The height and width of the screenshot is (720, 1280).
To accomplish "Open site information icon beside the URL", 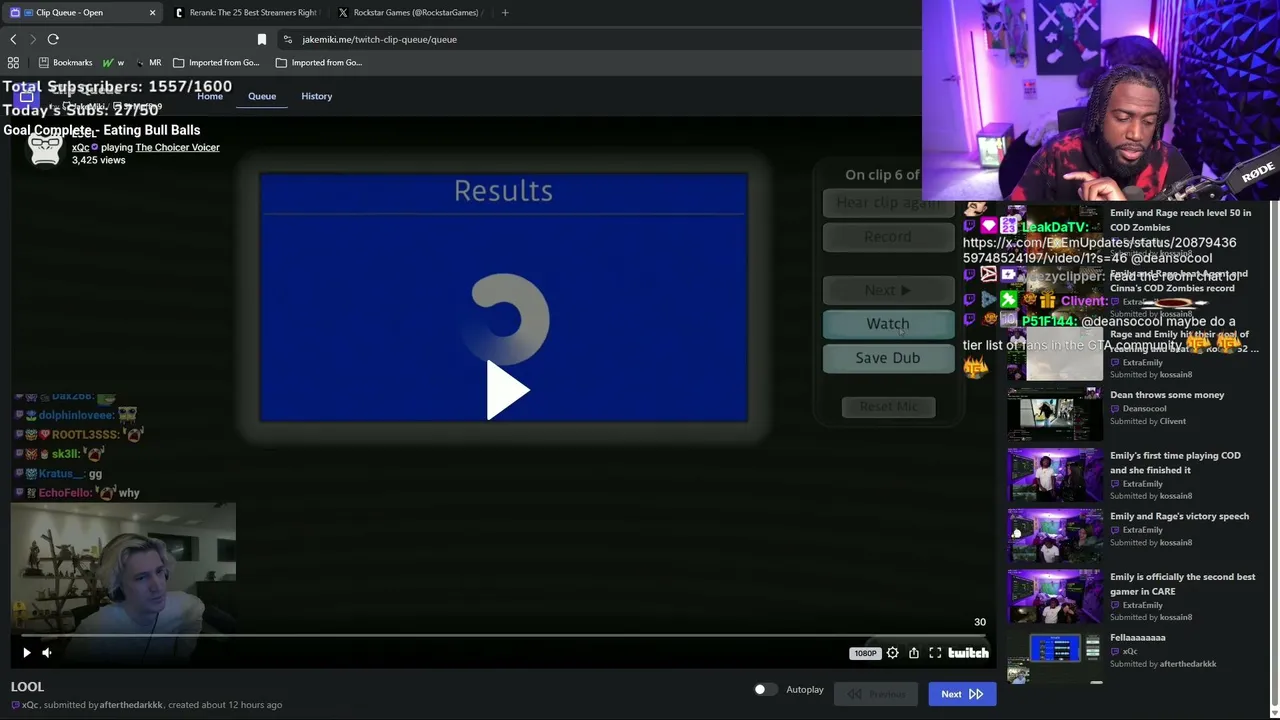I will coord(288,39).
